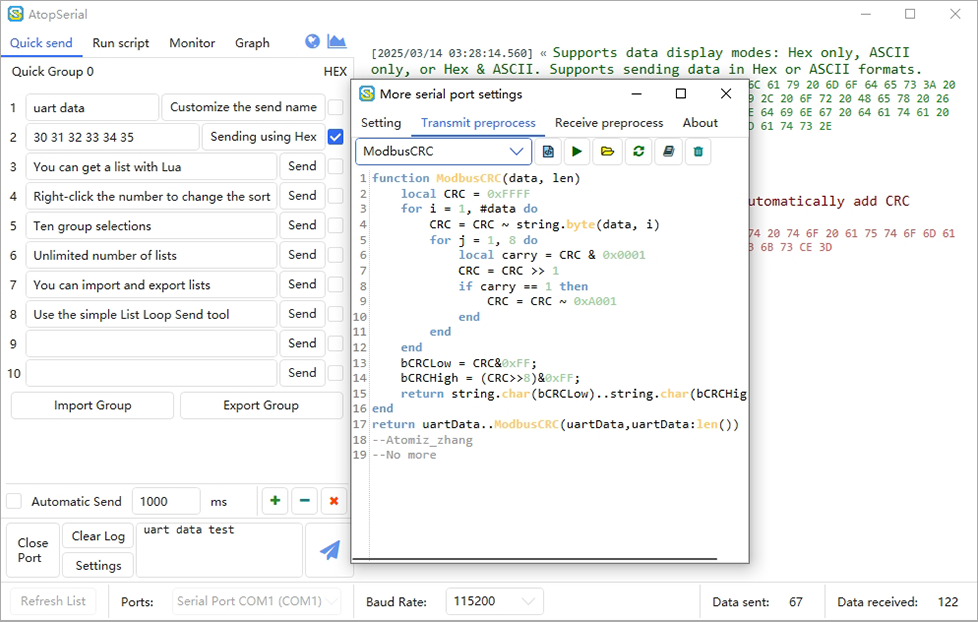978x622 pixels.
Task: Uncheck the Sending using Hex checkbox
Action: pos(336,137)
